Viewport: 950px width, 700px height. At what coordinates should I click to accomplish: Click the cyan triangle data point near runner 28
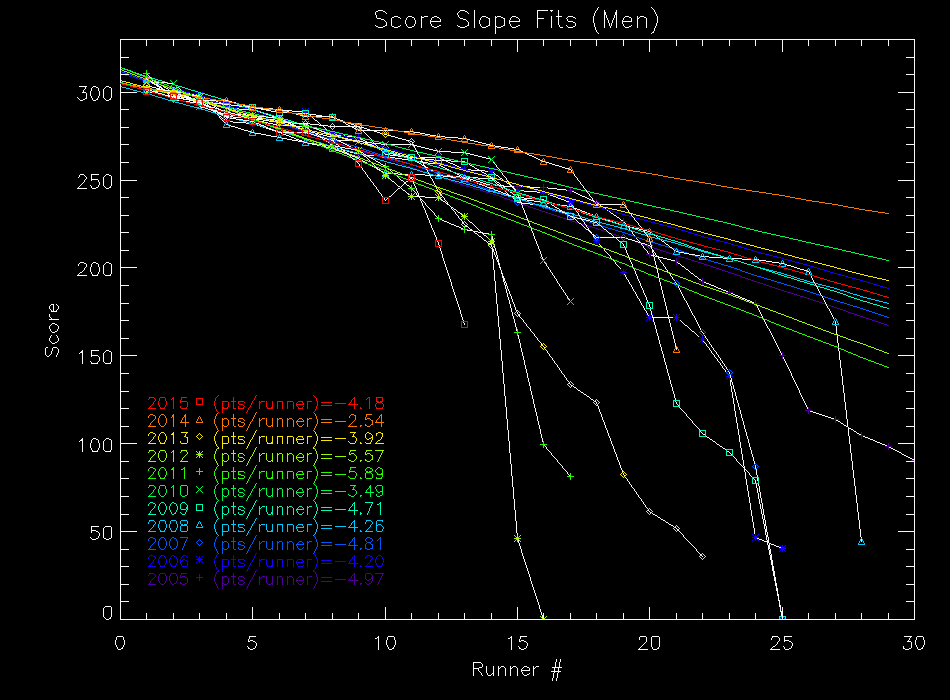[861, 542]
